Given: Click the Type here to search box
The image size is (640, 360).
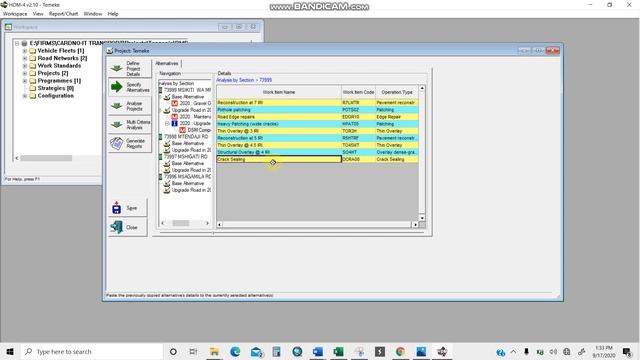Looking at the screenshot, I should click(92, 351).
